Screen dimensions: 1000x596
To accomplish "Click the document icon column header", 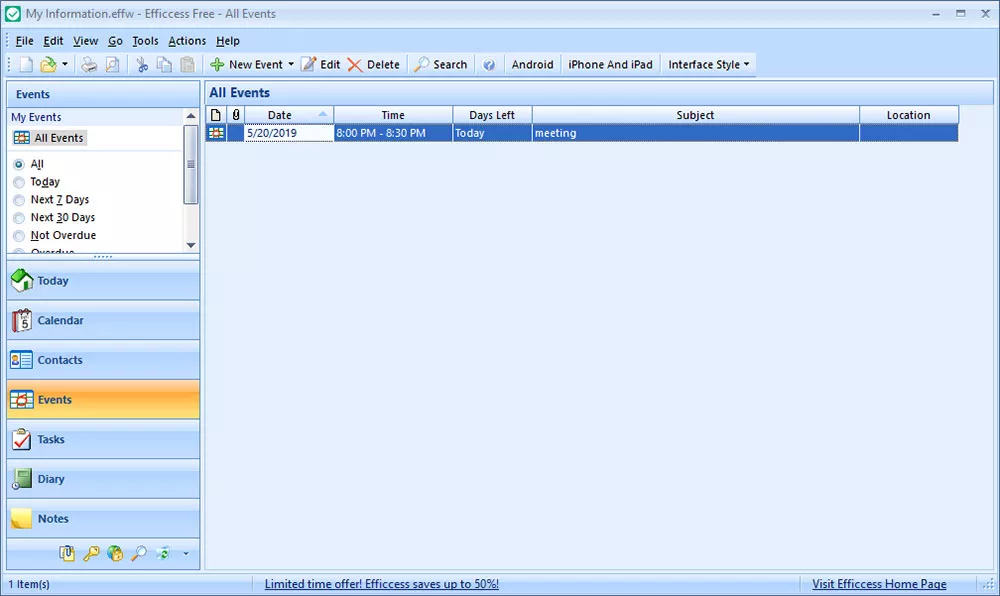I will 216,115.
